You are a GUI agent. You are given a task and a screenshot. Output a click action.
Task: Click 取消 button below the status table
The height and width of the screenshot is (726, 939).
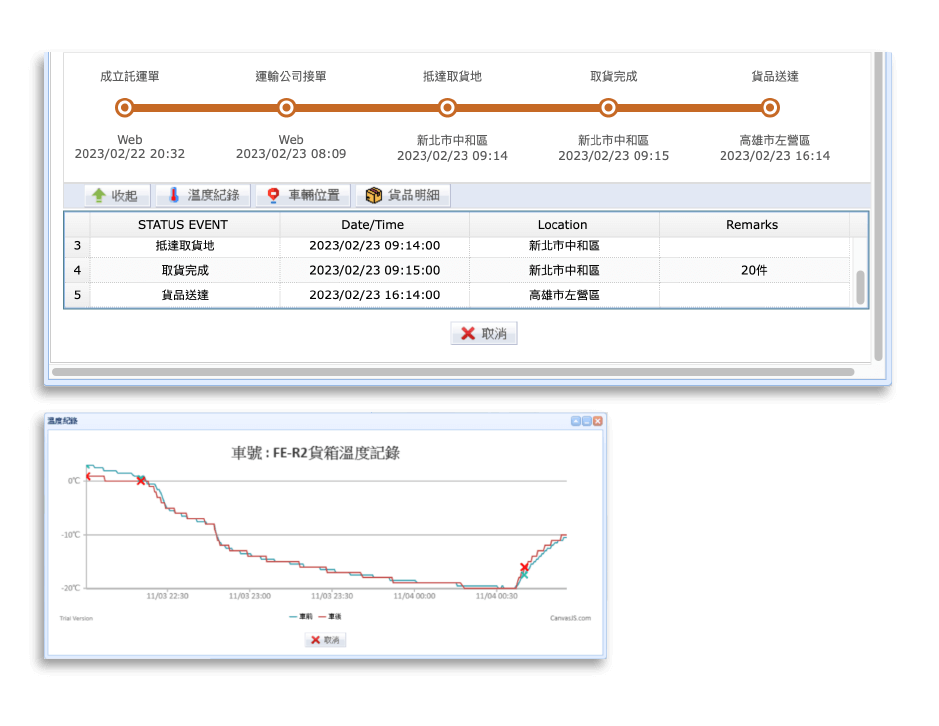[x=484, y=334]
